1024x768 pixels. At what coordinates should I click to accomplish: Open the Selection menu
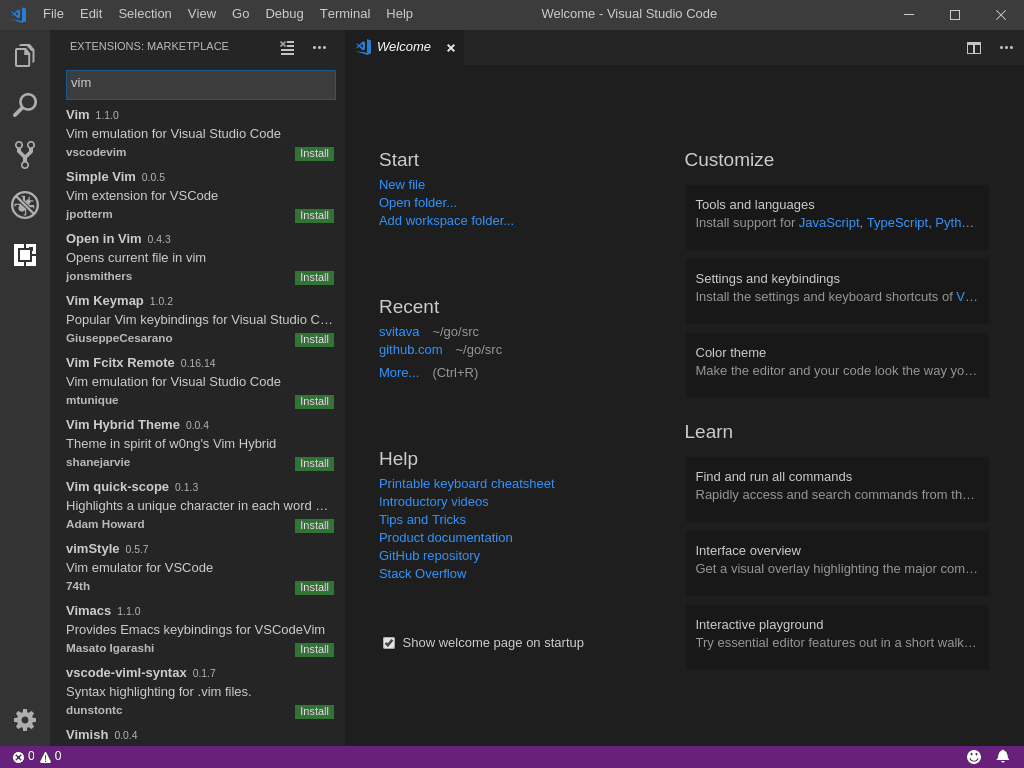pyautogui.click(x=145, y=14)
